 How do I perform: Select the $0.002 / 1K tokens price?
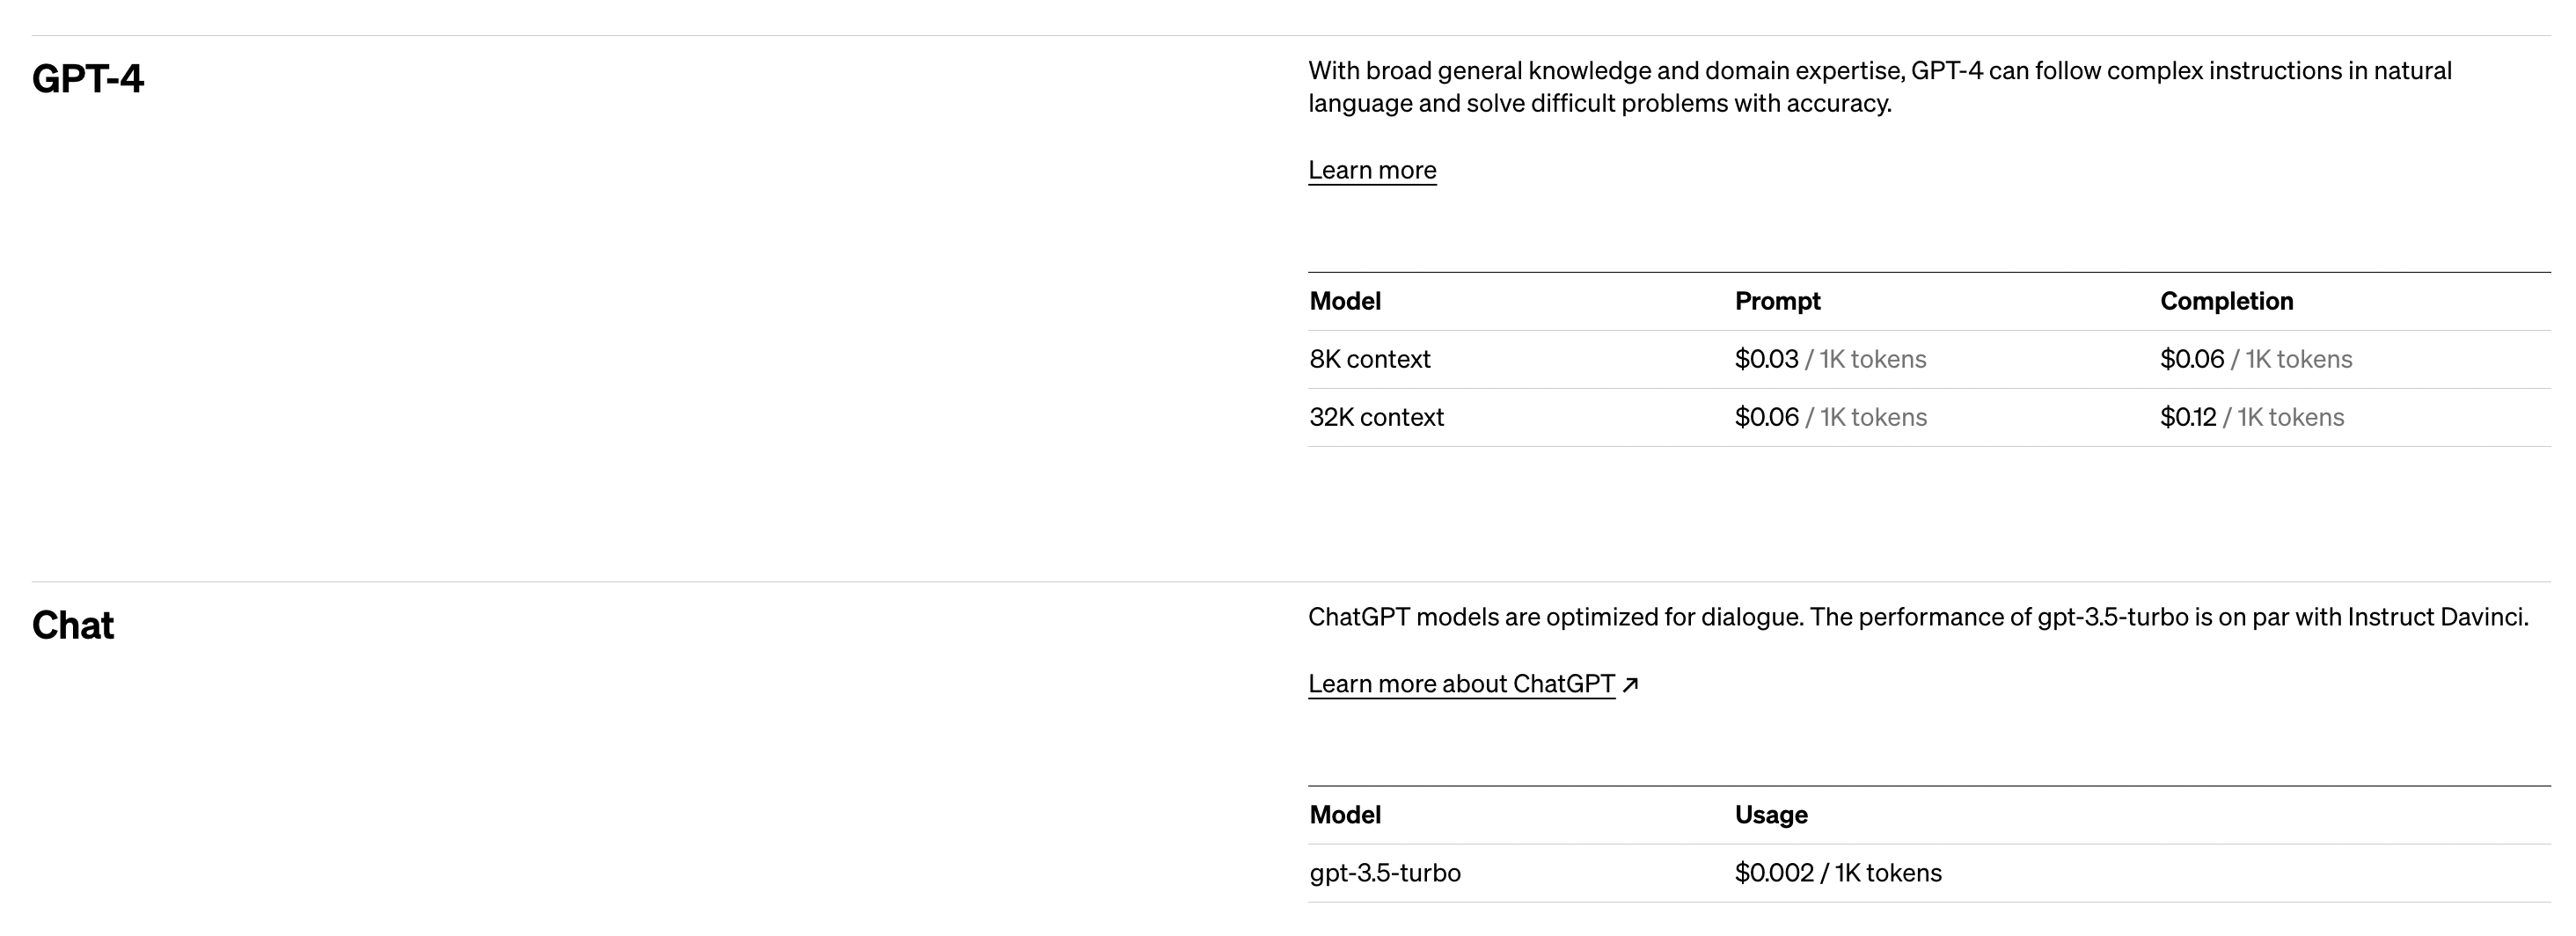point(1838,873)
